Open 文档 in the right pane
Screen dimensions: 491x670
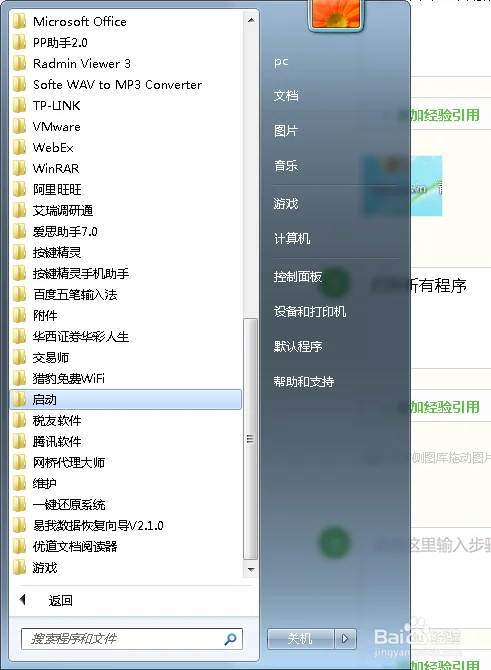286,96
